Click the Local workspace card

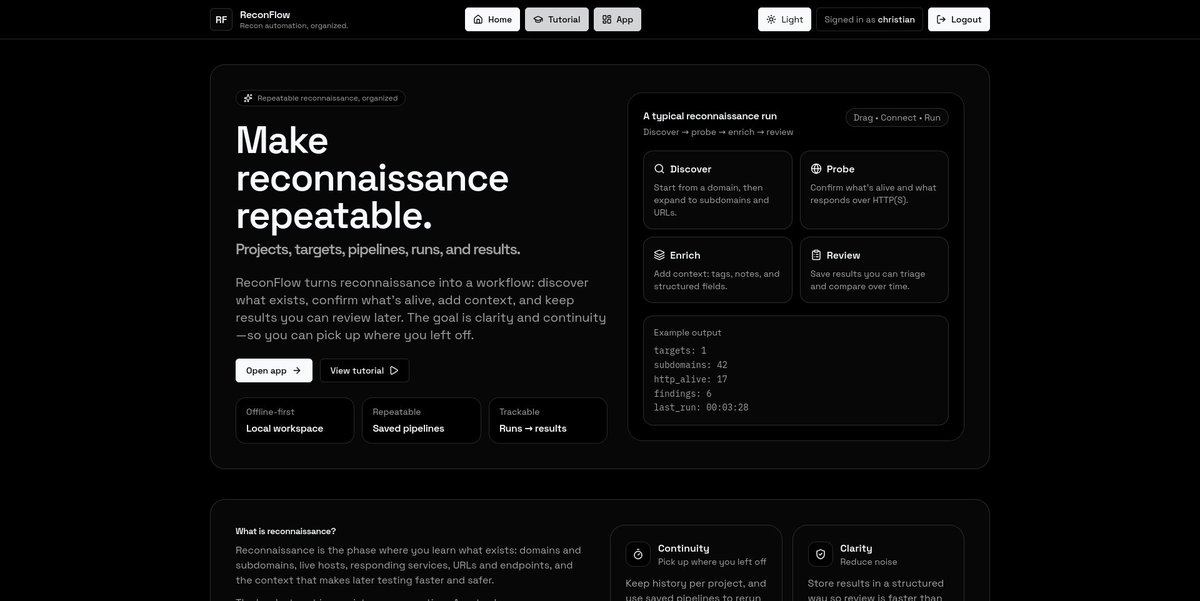click(295, 420)
